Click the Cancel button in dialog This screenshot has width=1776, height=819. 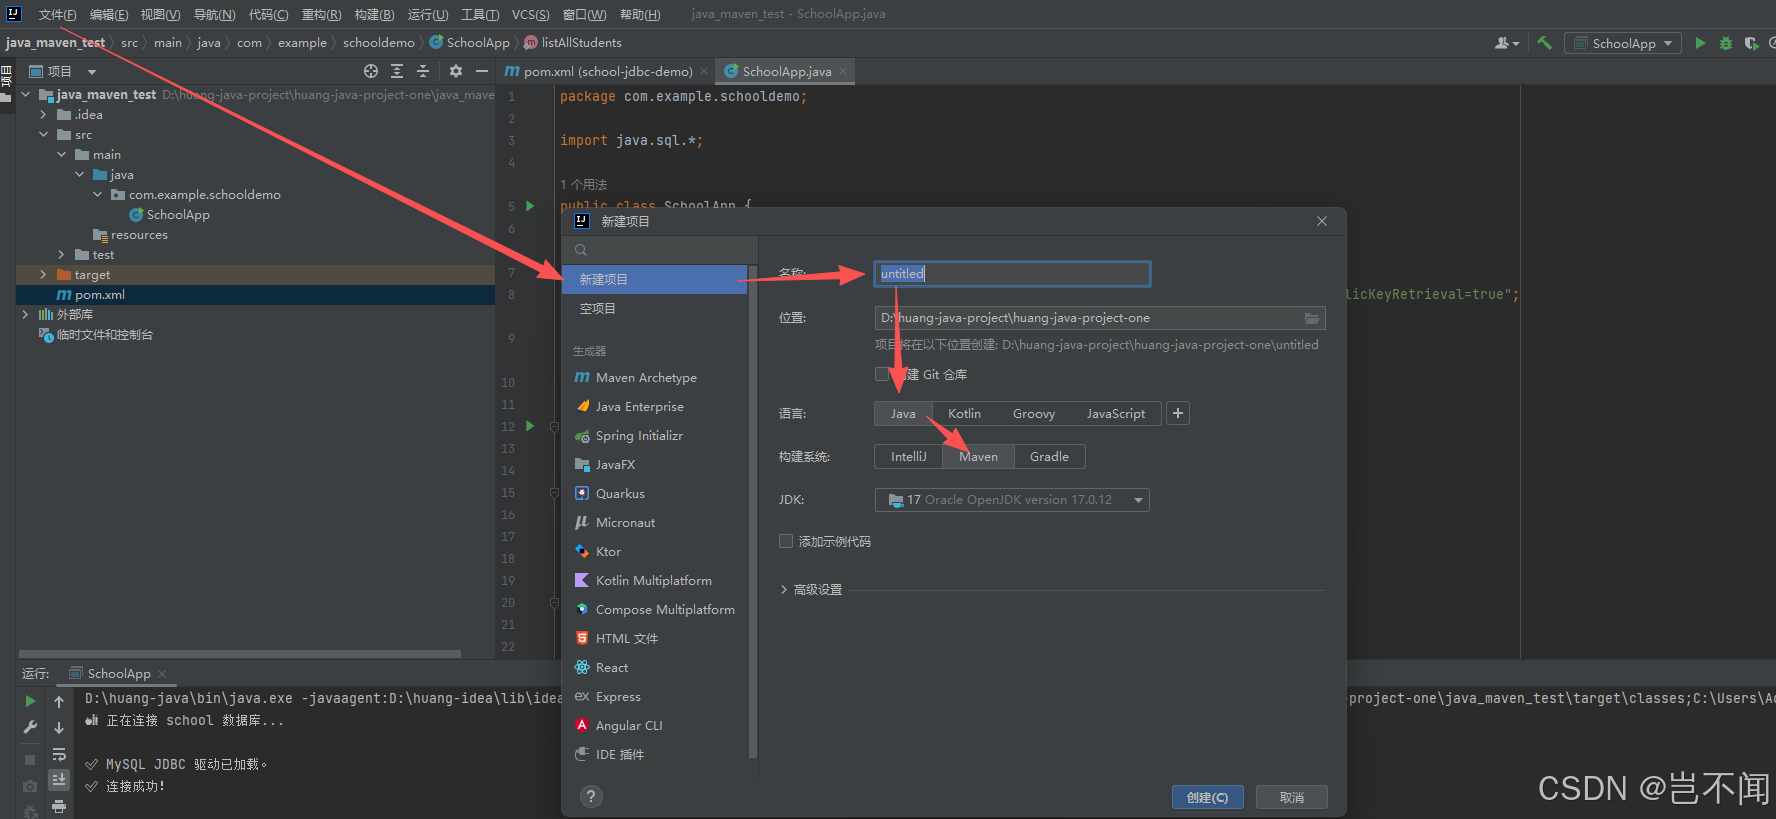(x=1292, y=797)
